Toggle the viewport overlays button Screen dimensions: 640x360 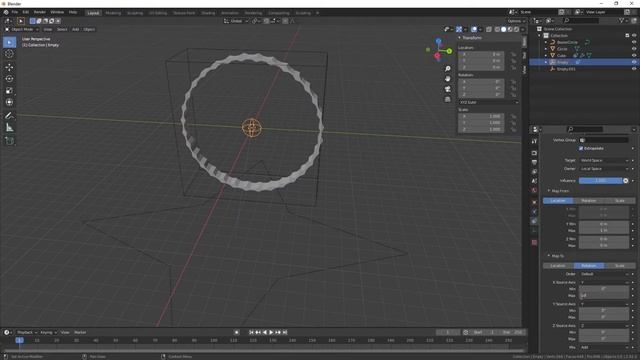[x=474, y=29]
